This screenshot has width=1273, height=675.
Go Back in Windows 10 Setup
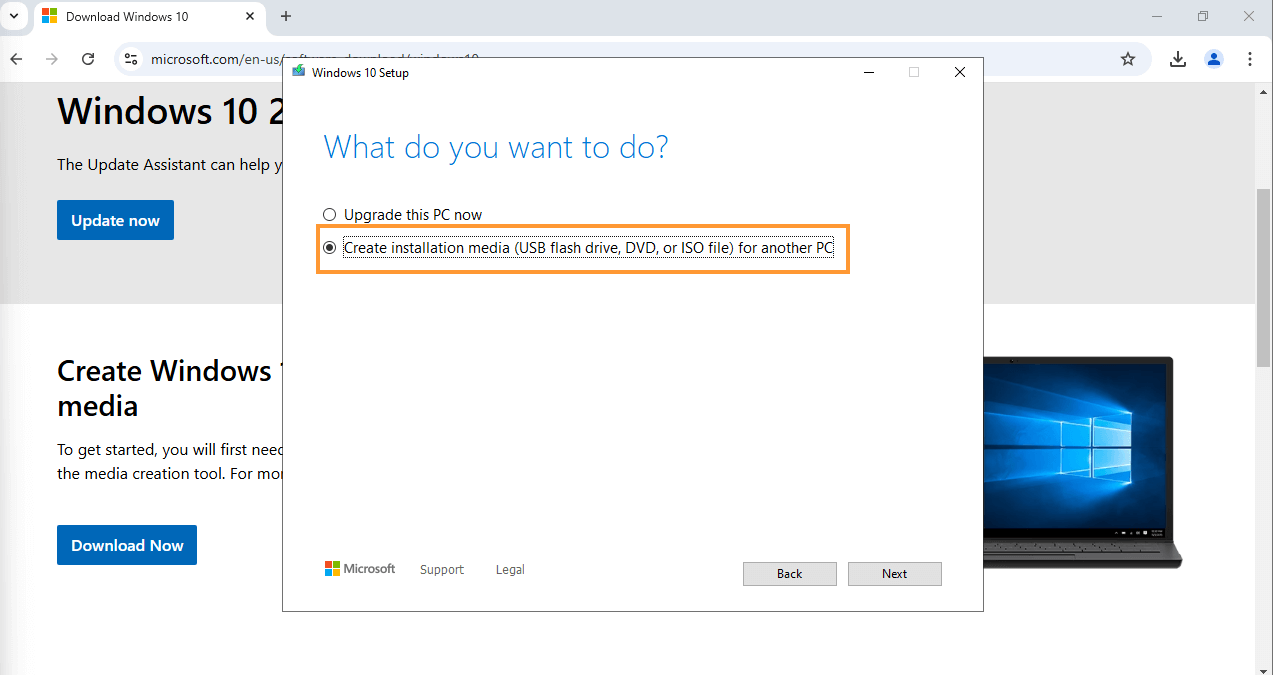pos(790,574)
